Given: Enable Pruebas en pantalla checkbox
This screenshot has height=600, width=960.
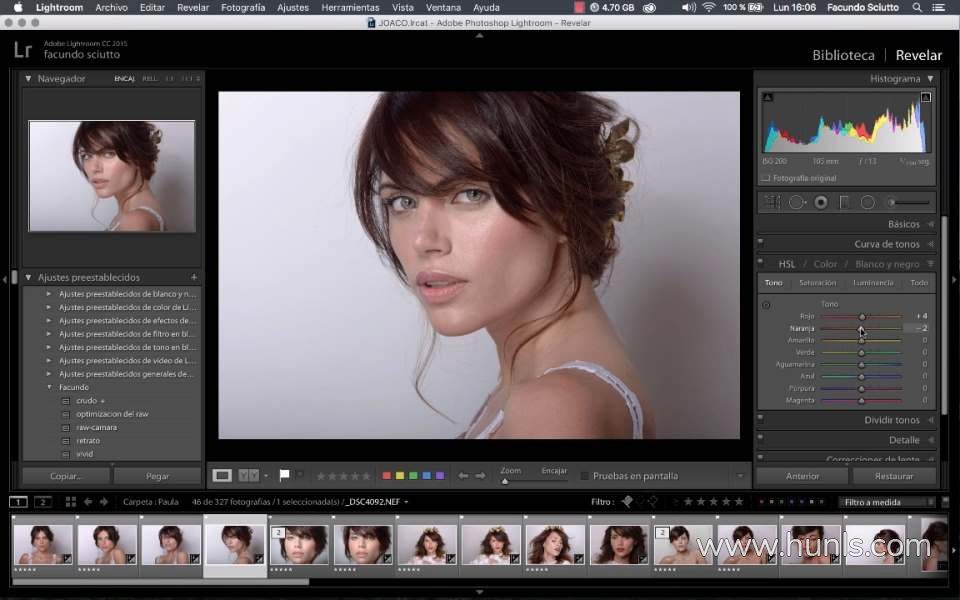Looking at the screenshot, I should coord(585,476).
